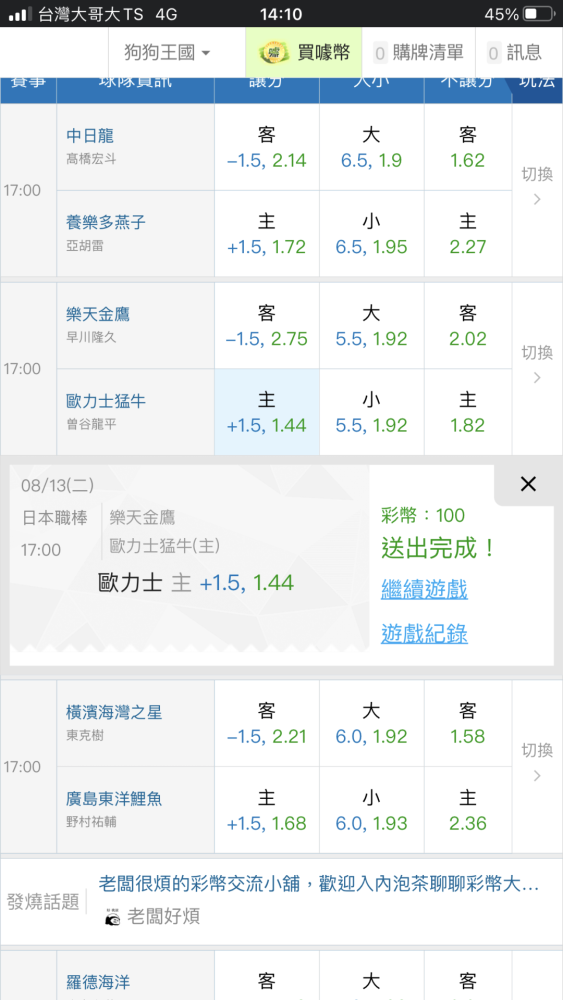The height and width of the screenshot is (1000, 563).
Task: Close the bet confirmation panel
Action: point(528,484)
